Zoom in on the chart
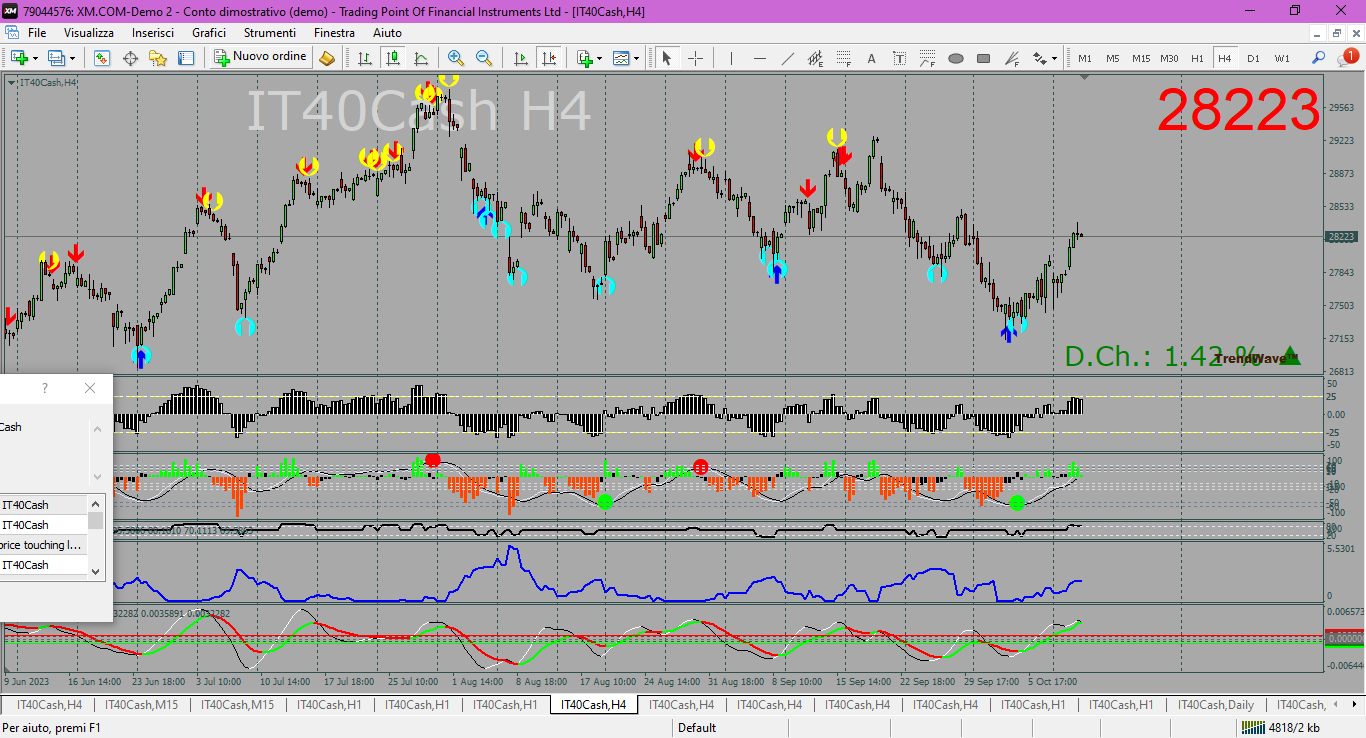 [x=456, y=58]
